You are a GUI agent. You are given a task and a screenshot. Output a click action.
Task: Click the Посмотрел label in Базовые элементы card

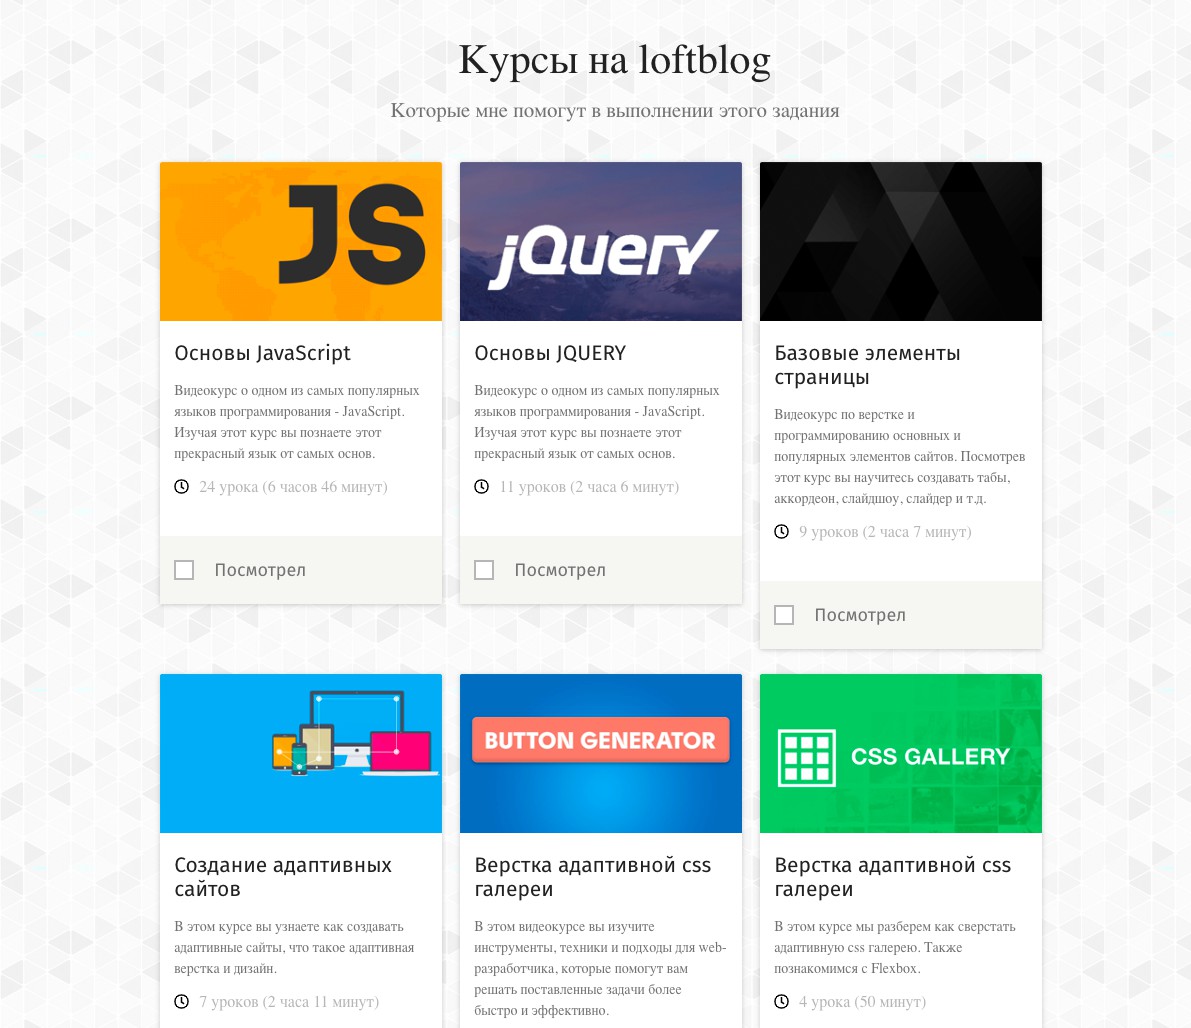[860, 615]
